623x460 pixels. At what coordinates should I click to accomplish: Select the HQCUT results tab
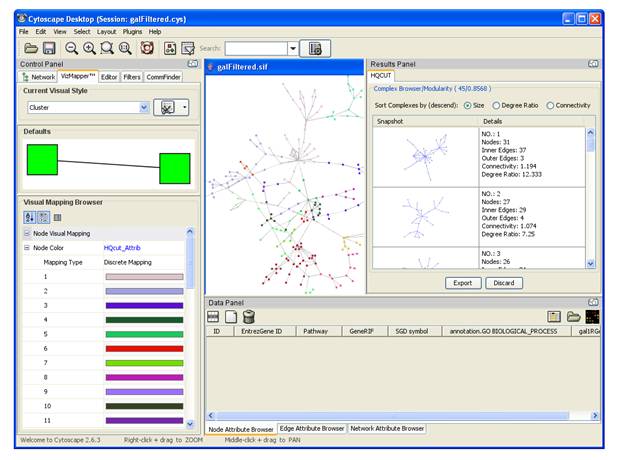click(381, 75)
